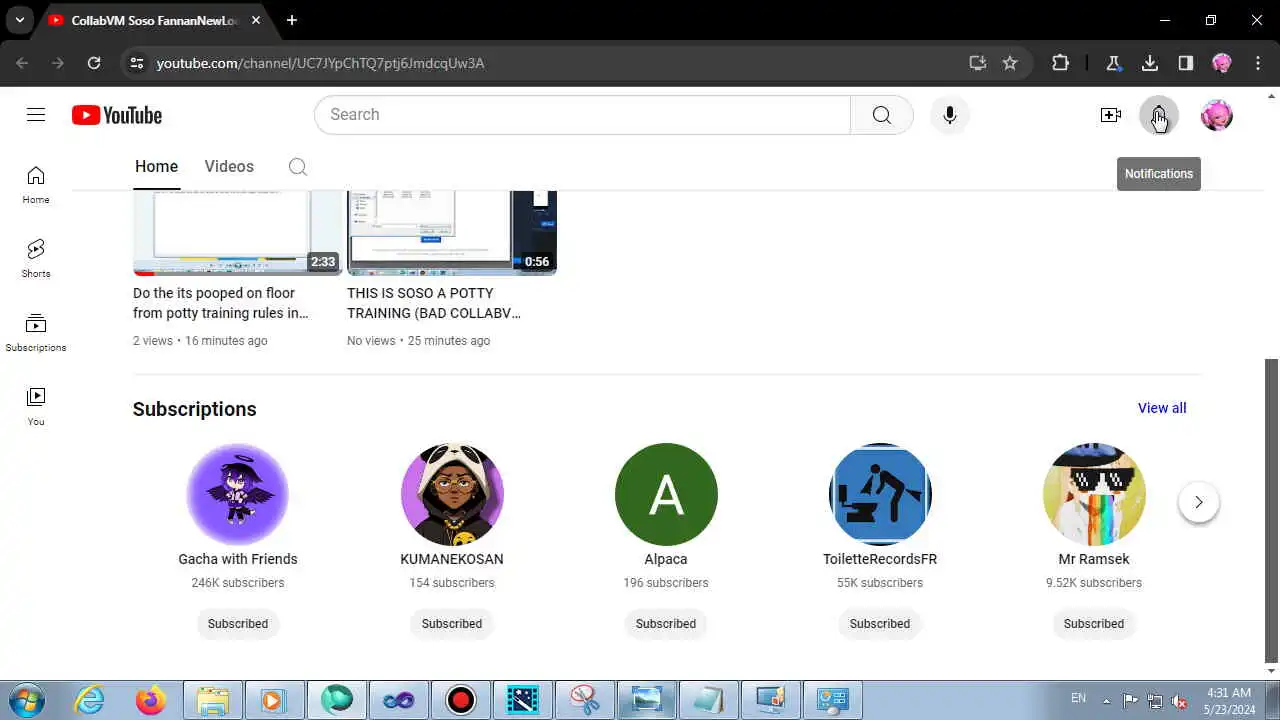Screen dimensions: 1280x720
Task: Search within channel magnifier icon
Action: pyautogui.click(x=298, y=167)
